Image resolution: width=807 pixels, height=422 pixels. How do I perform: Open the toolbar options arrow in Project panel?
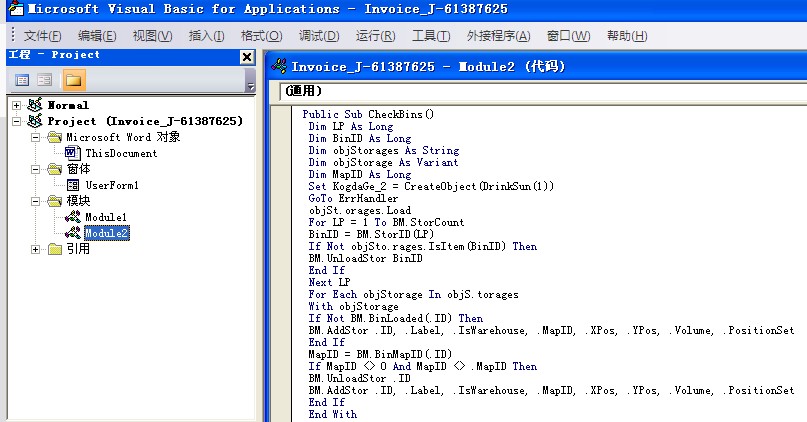click(251, 86)
